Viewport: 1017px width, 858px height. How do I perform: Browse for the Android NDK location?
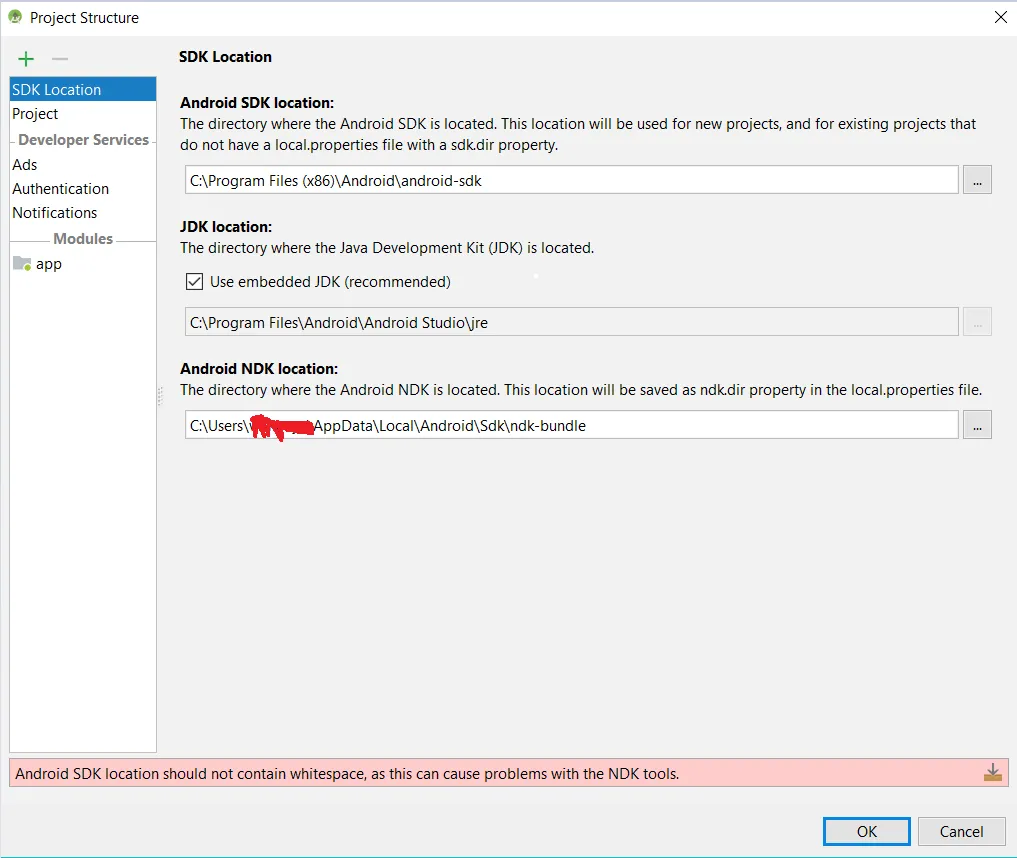click(977, 425)
